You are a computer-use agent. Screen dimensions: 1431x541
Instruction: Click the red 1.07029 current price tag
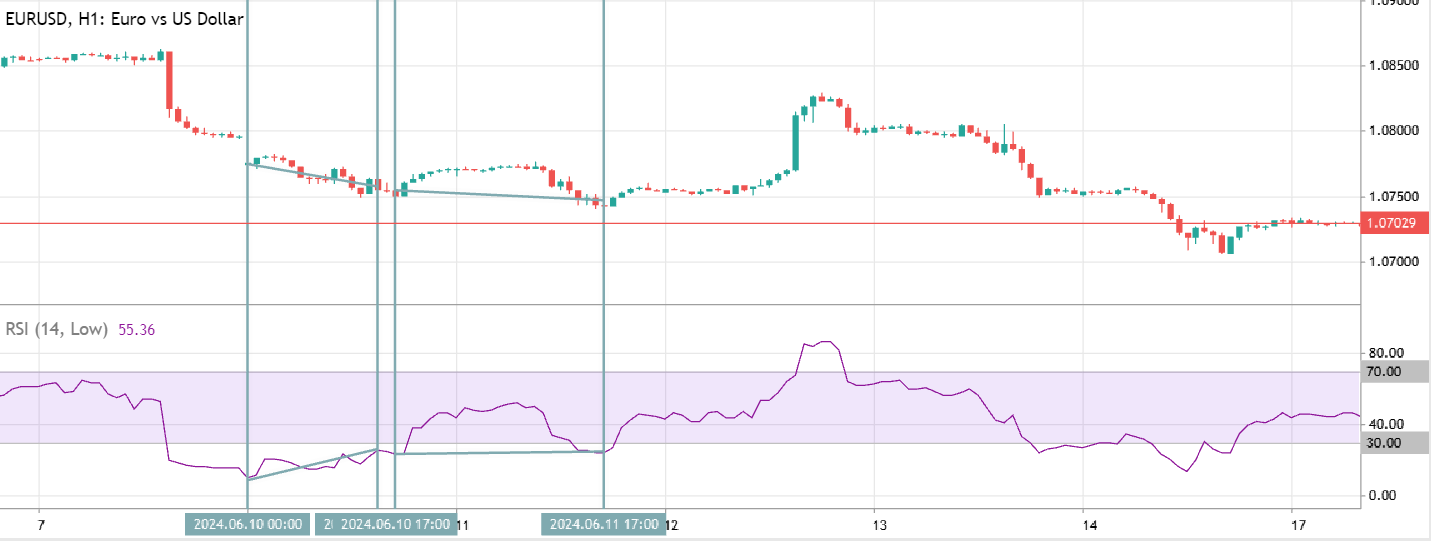pos(1395,222)
